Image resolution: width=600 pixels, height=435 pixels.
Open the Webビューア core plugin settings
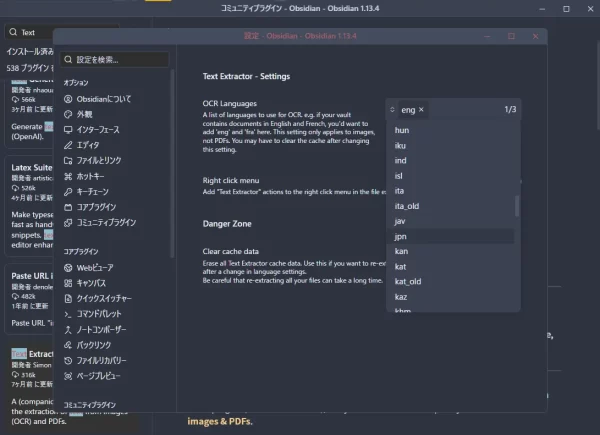pyautogui.click(x=89, y=268)
